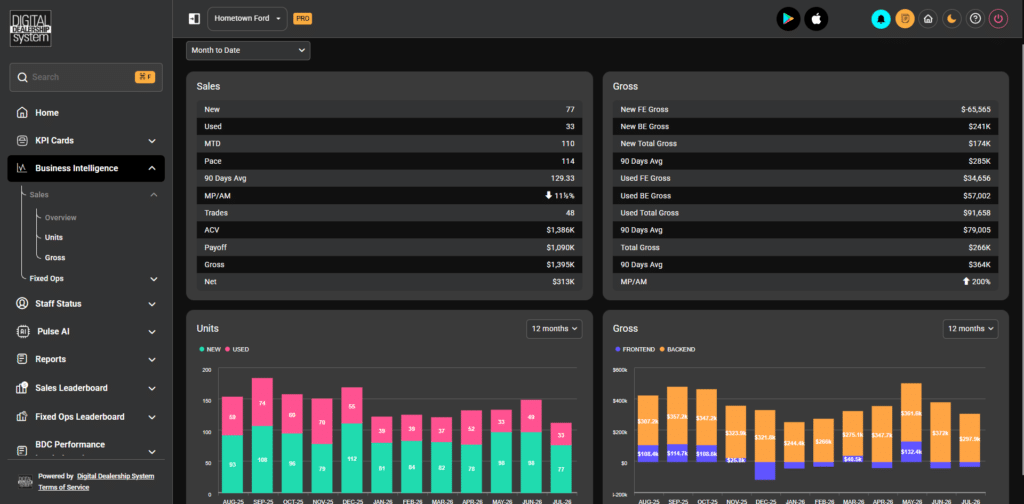This screenshot has width=1024, height=504.
Task: Select Units under Sales submenu
Action: pos(54,238)
